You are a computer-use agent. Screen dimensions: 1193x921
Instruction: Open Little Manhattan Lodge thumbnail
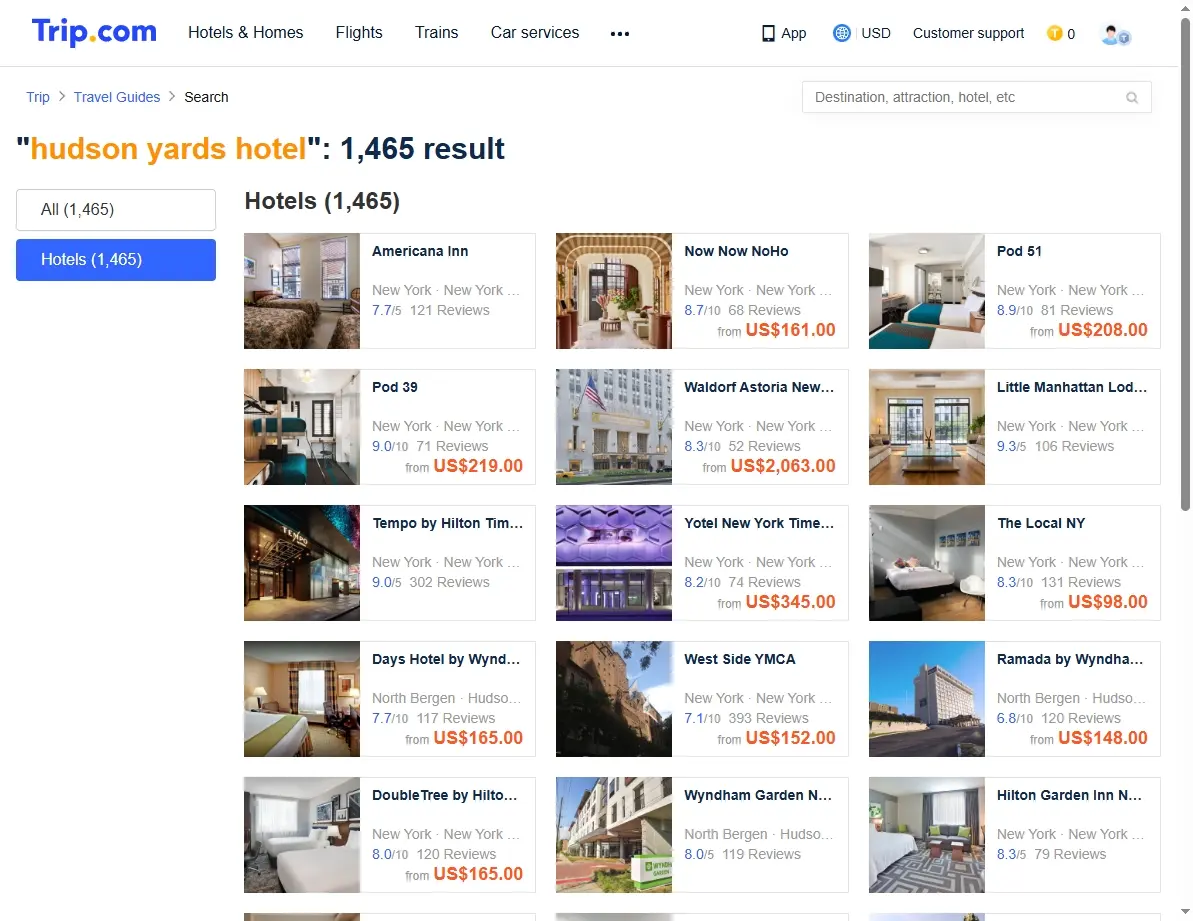(x=927, y=427)
